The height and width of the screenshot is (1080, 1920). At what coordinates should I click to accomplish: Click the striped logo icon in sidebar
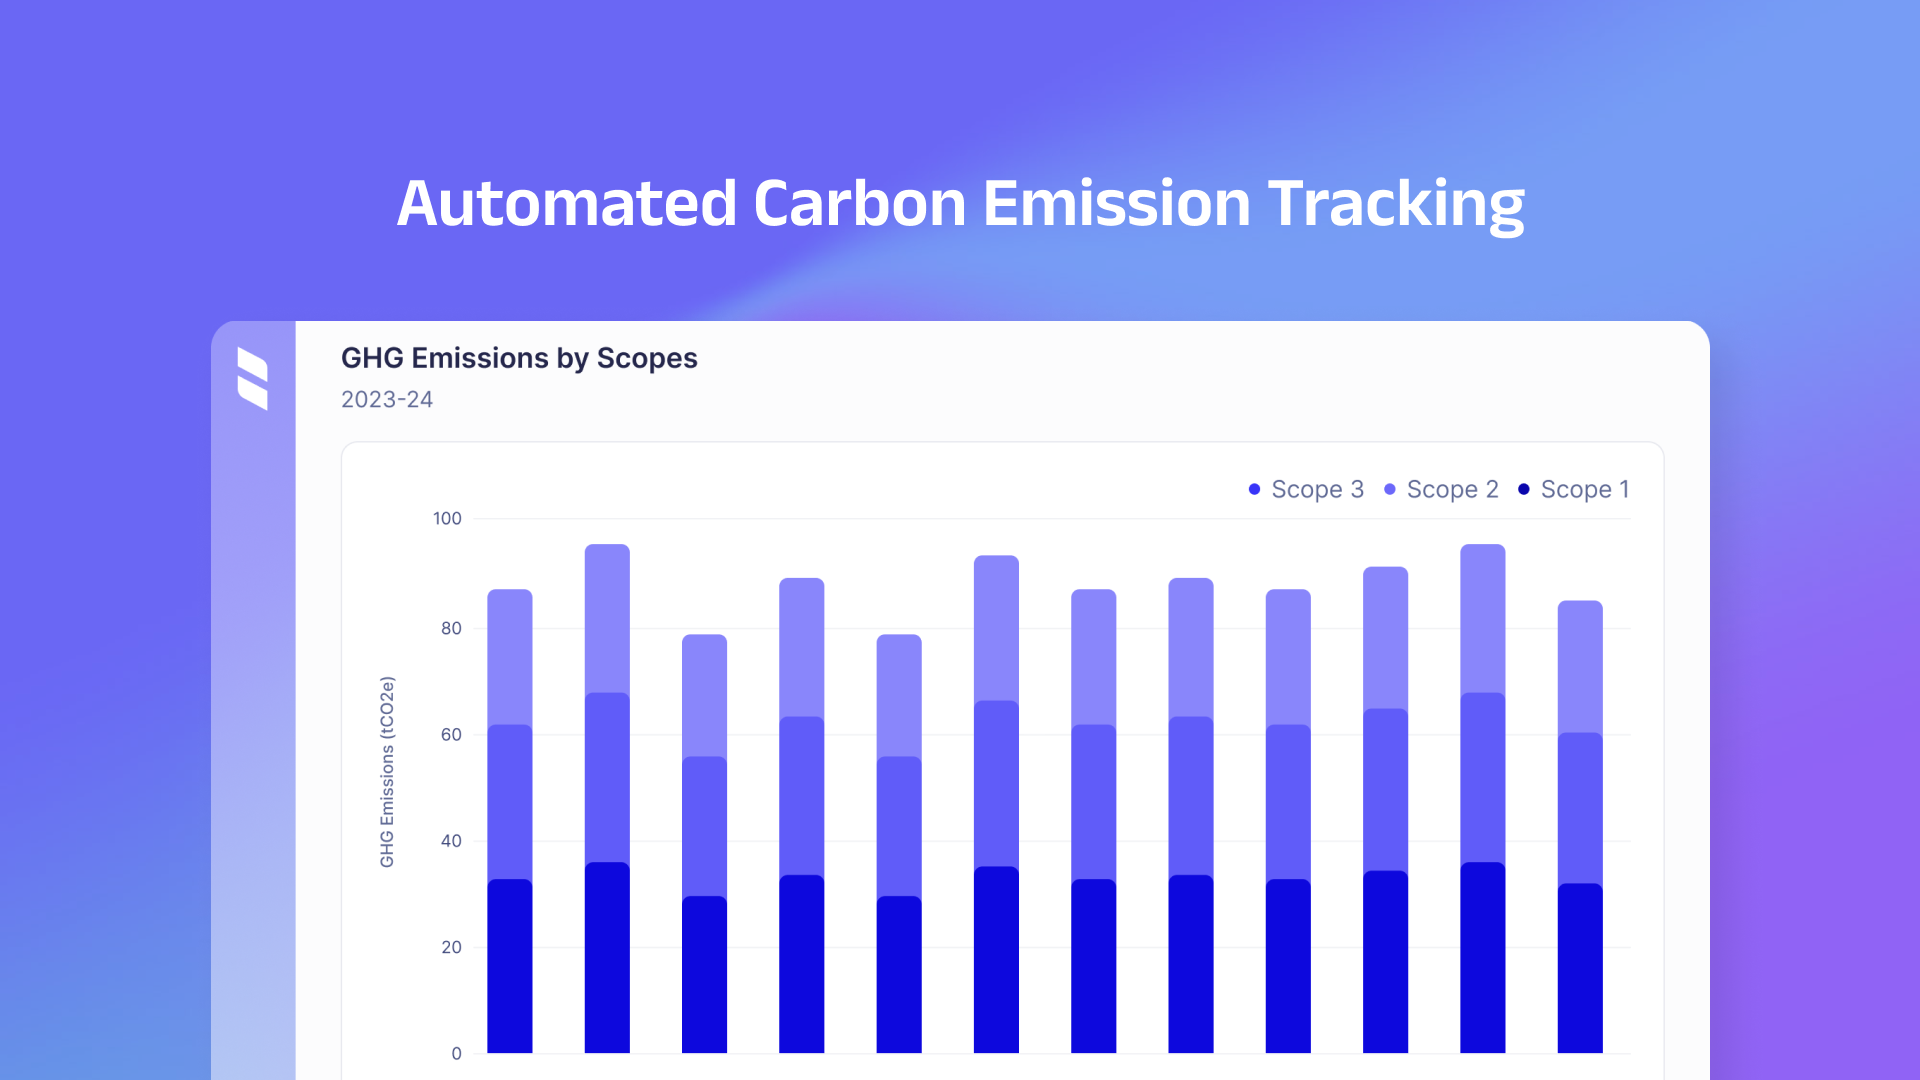pos(253,379)
